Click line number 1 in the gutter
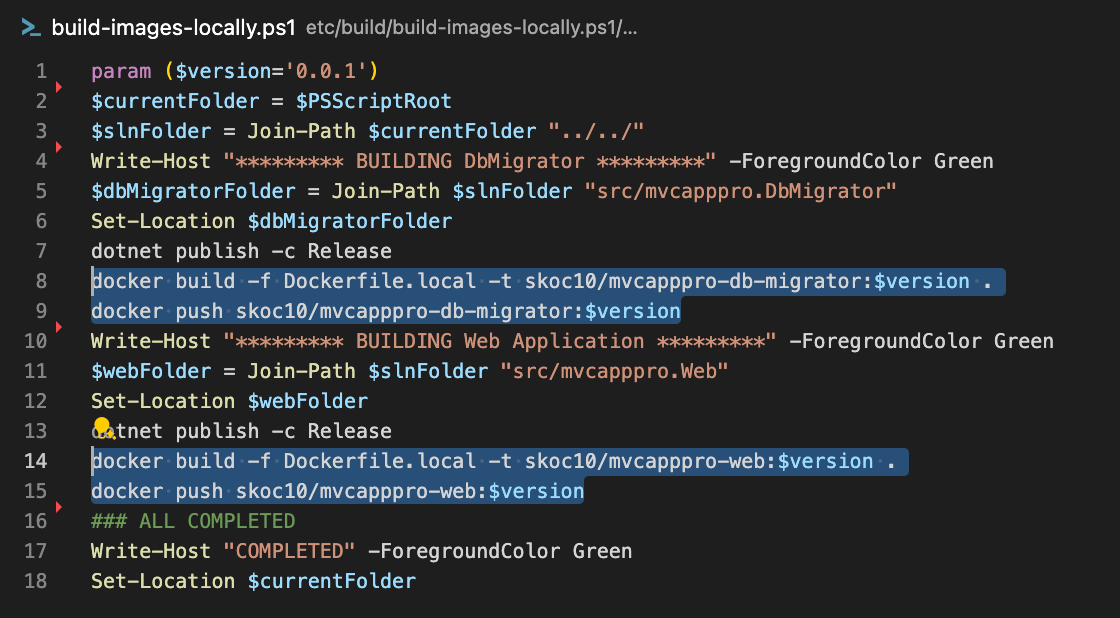1120x618 pixels. tap(40, 71)
